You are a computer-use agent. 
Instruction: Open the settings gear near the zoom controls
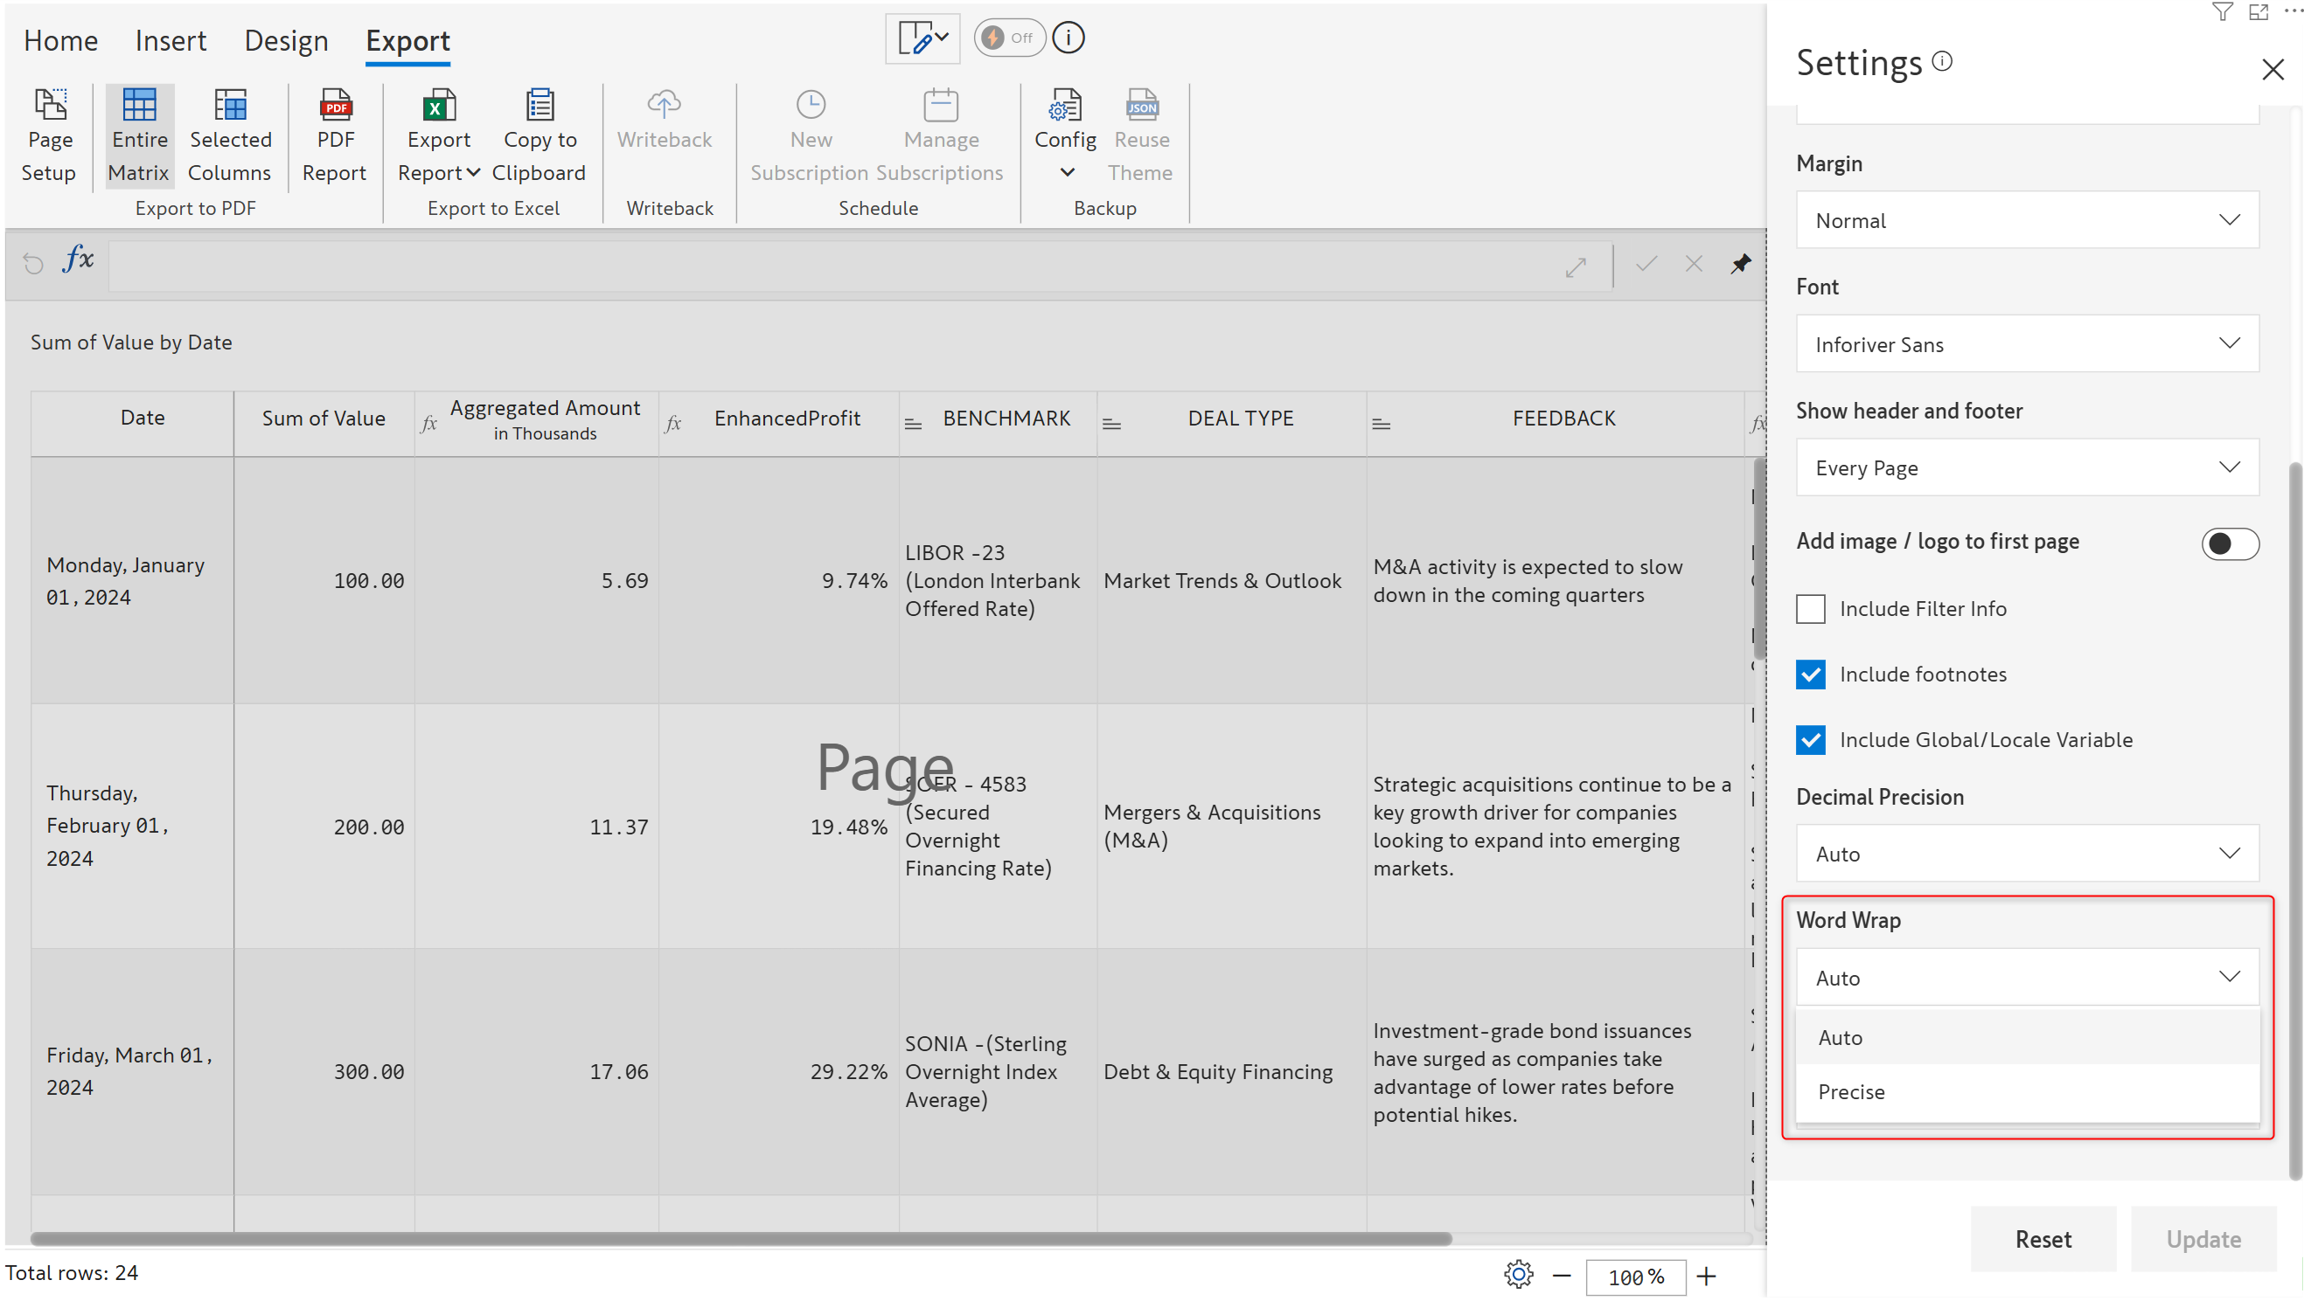[x=1518, y=1275]
